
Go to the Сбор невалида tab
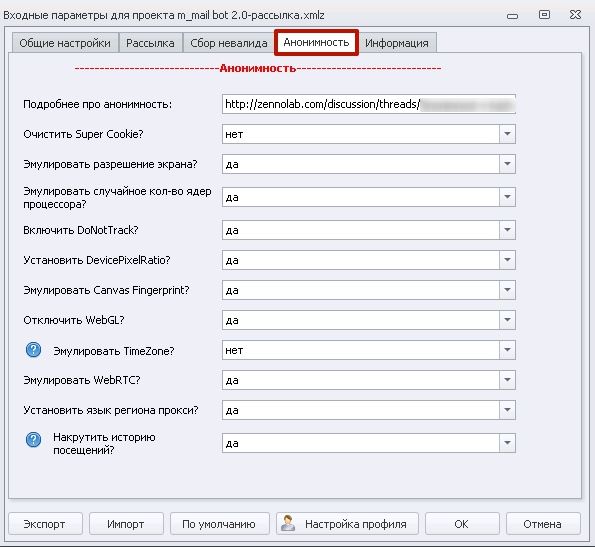click(x=228, y=43)
